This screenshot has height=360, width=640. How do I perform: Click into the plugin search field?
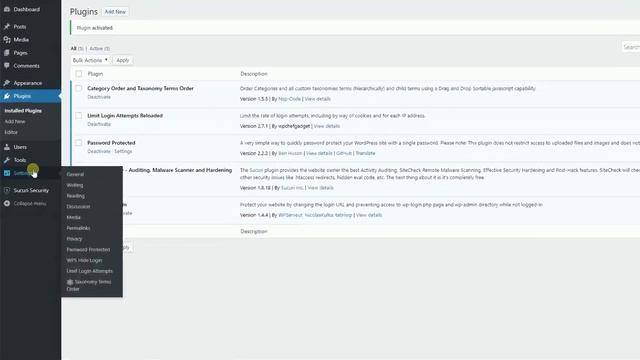click(631, 47)
